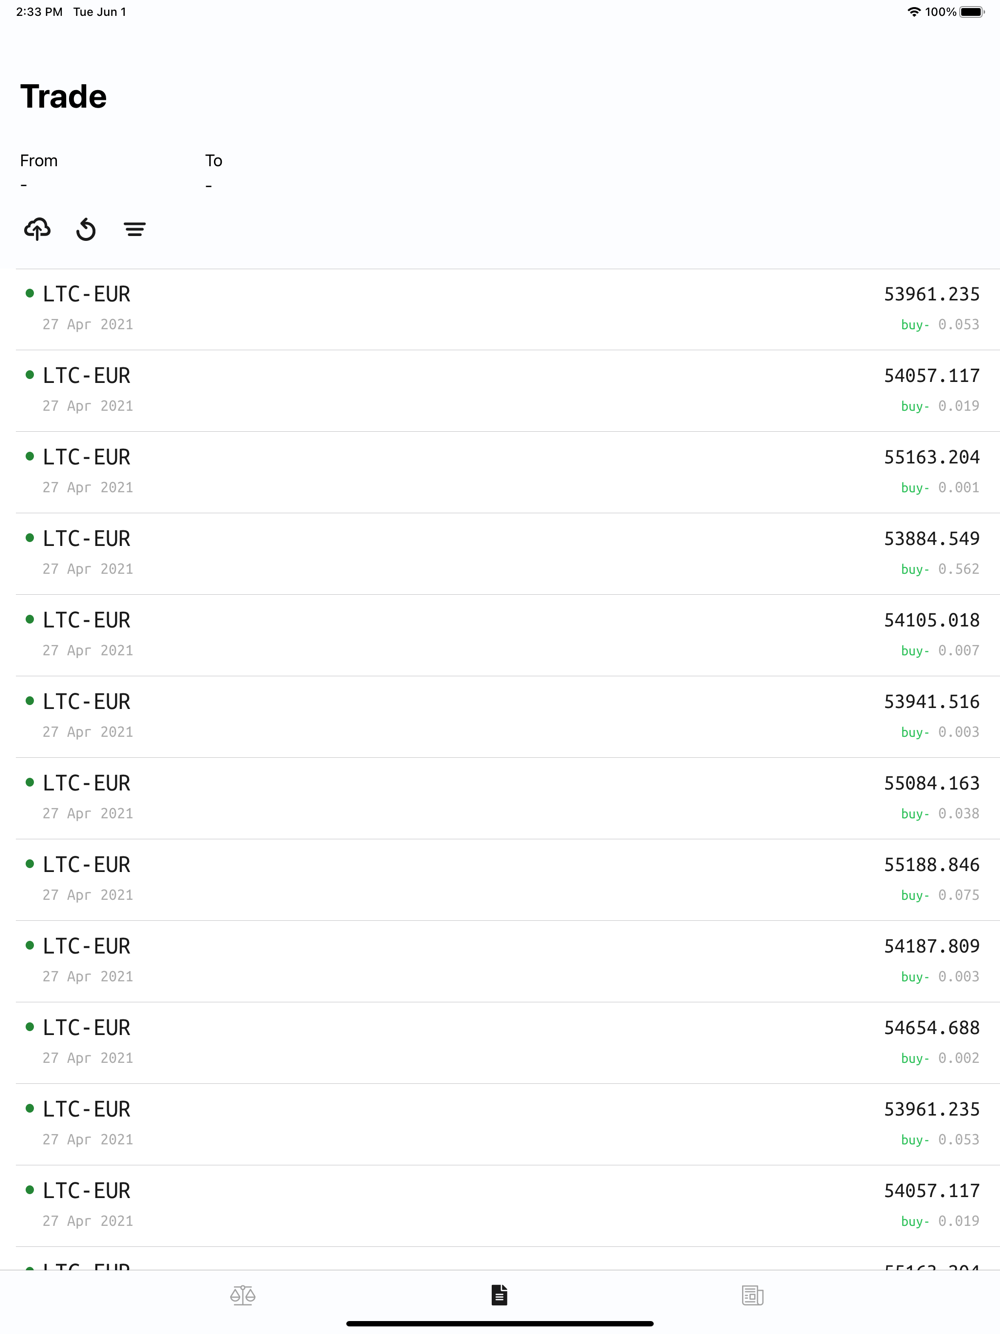Image resolution: width=1000 pixels, height=1334 pixels.
Task: Select the document tab in bottom bar
Action: [x=500, y=1296]
